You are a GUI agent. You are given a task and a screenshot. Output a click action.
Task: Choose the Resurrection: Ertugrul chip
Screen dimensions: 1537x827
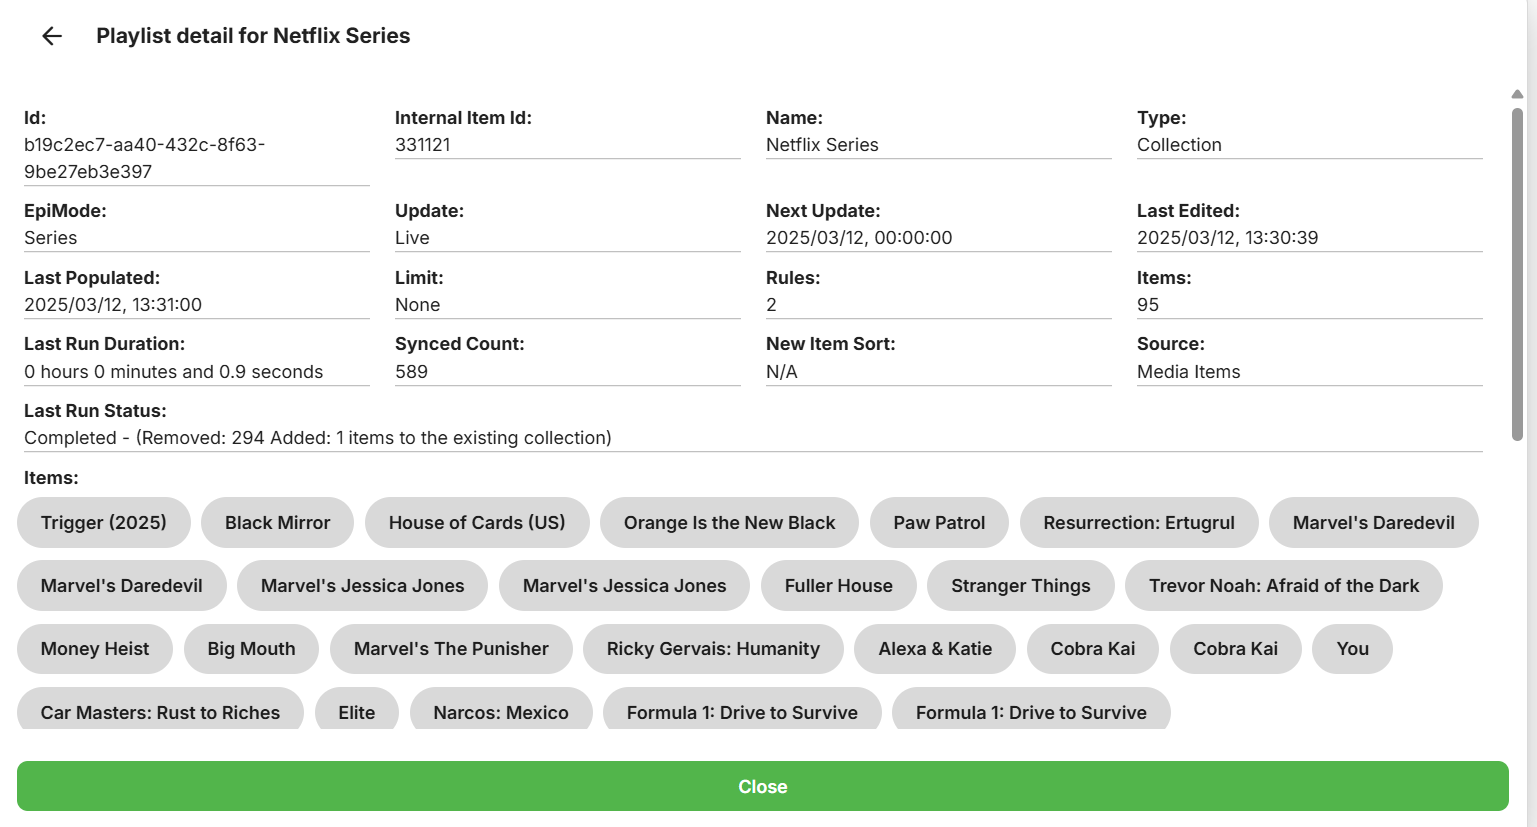click(1139, 523)
